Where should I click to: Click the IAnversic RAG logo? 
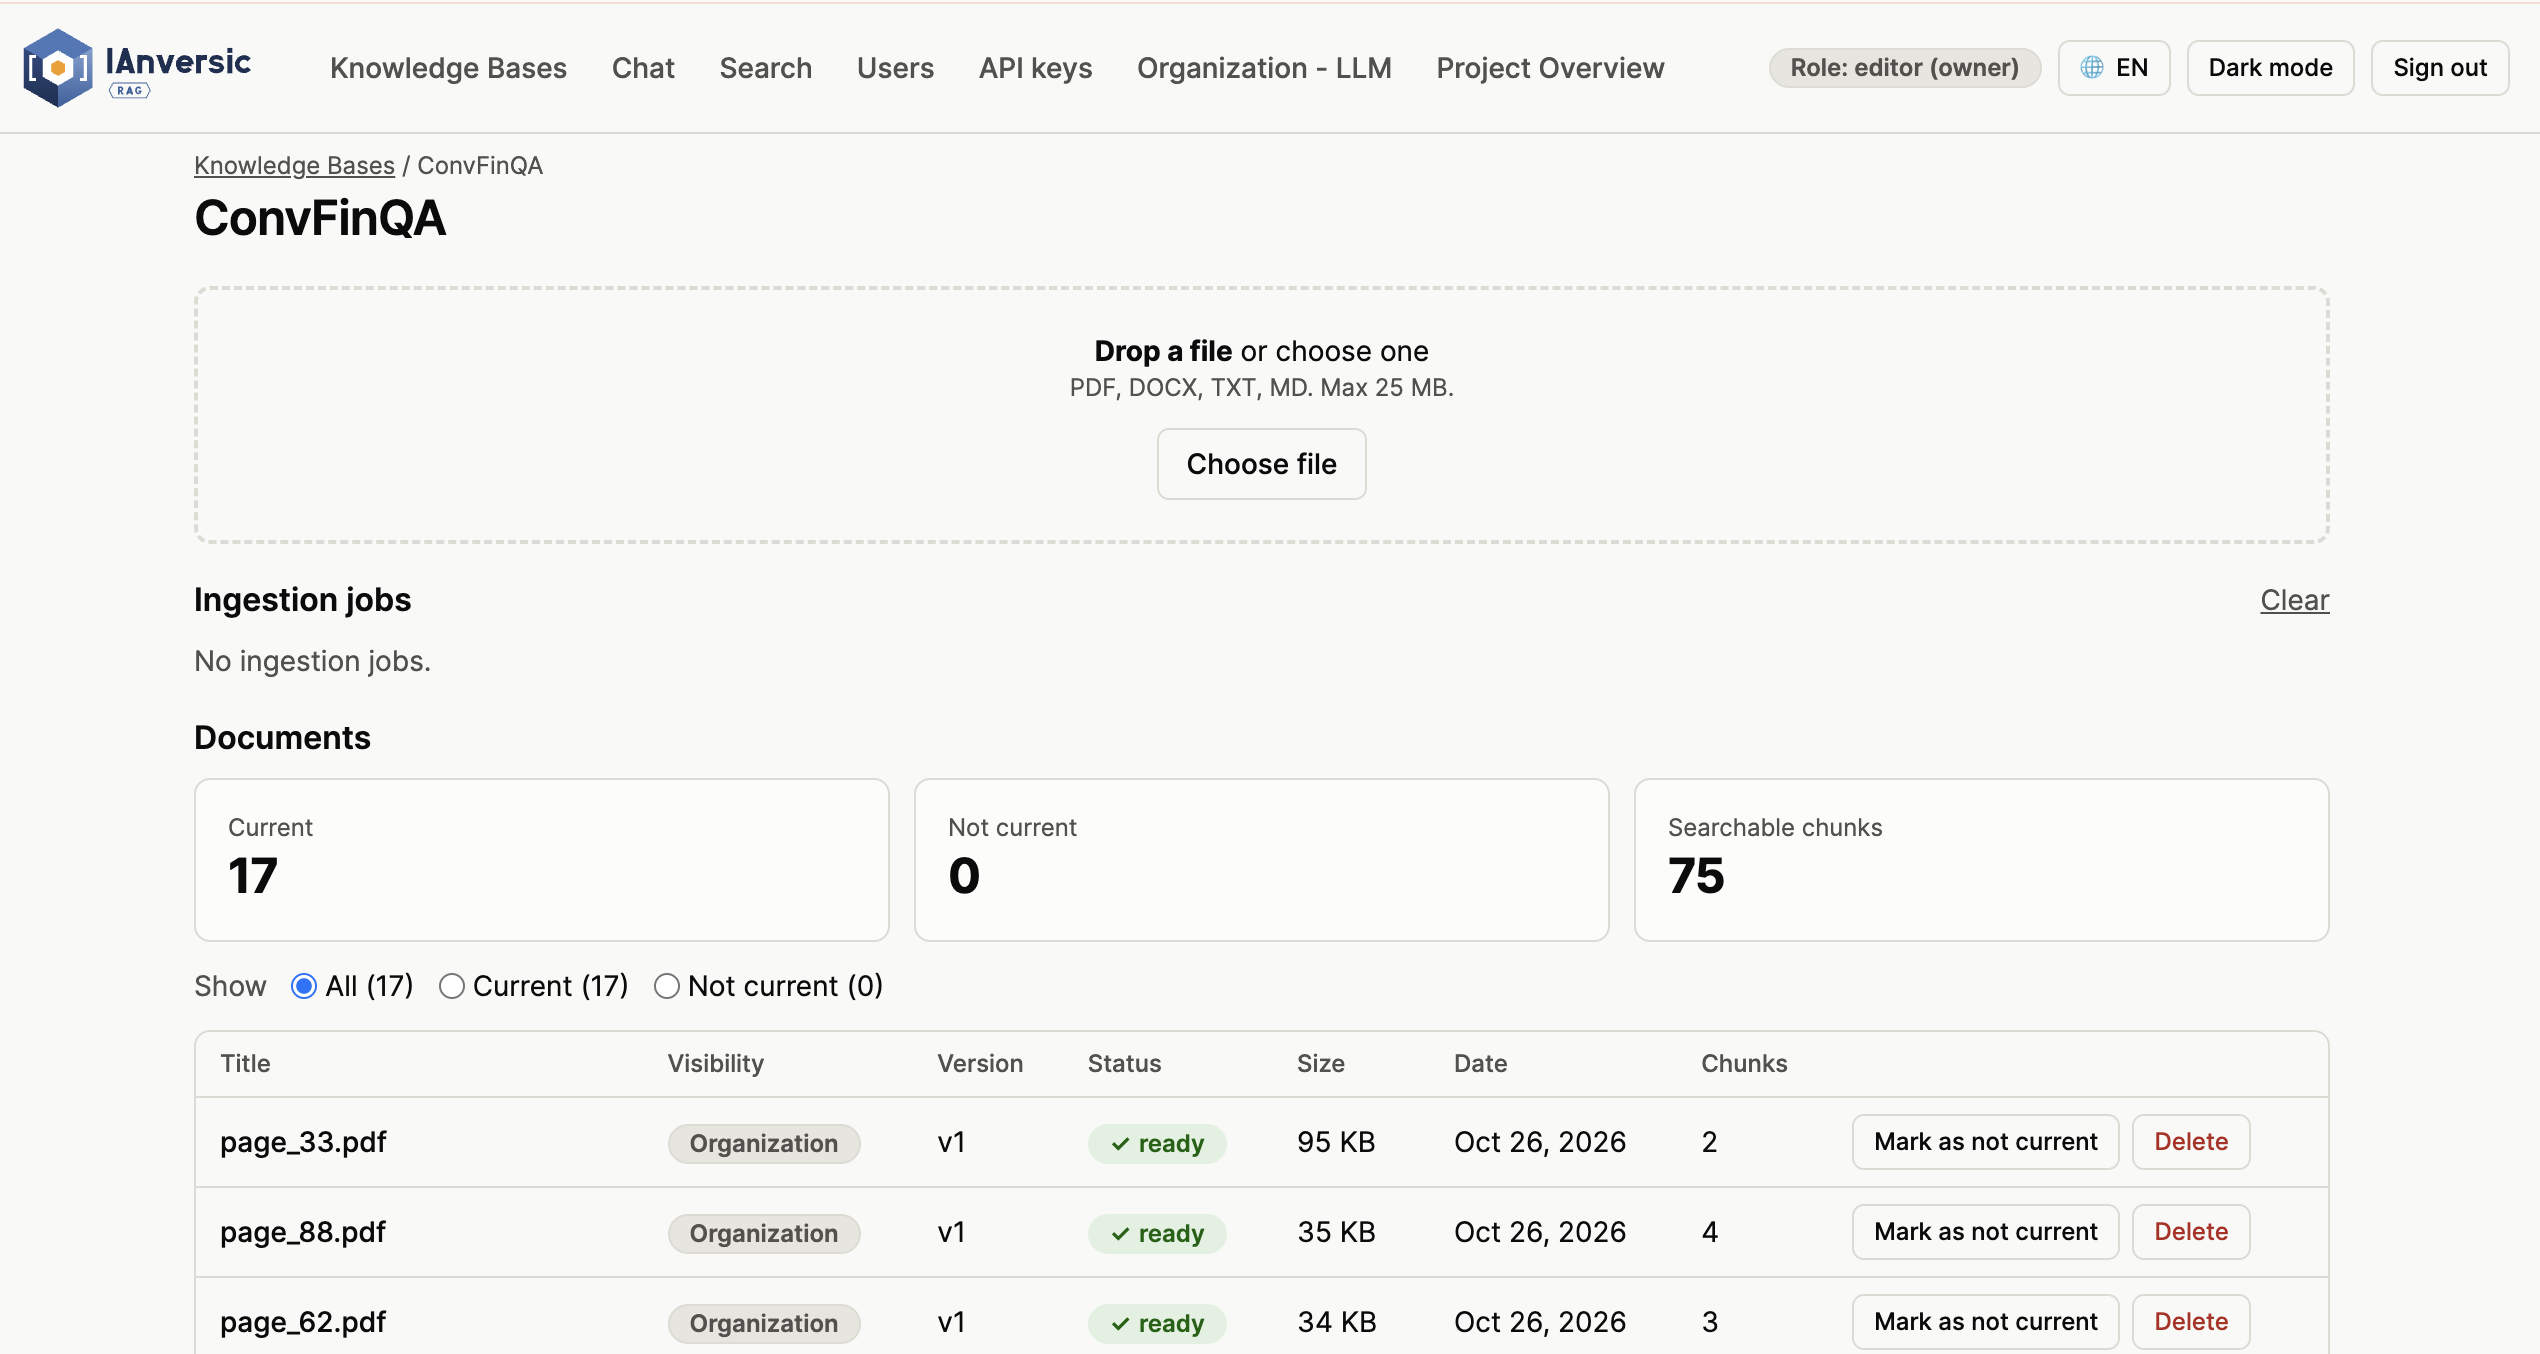[137, 68]
